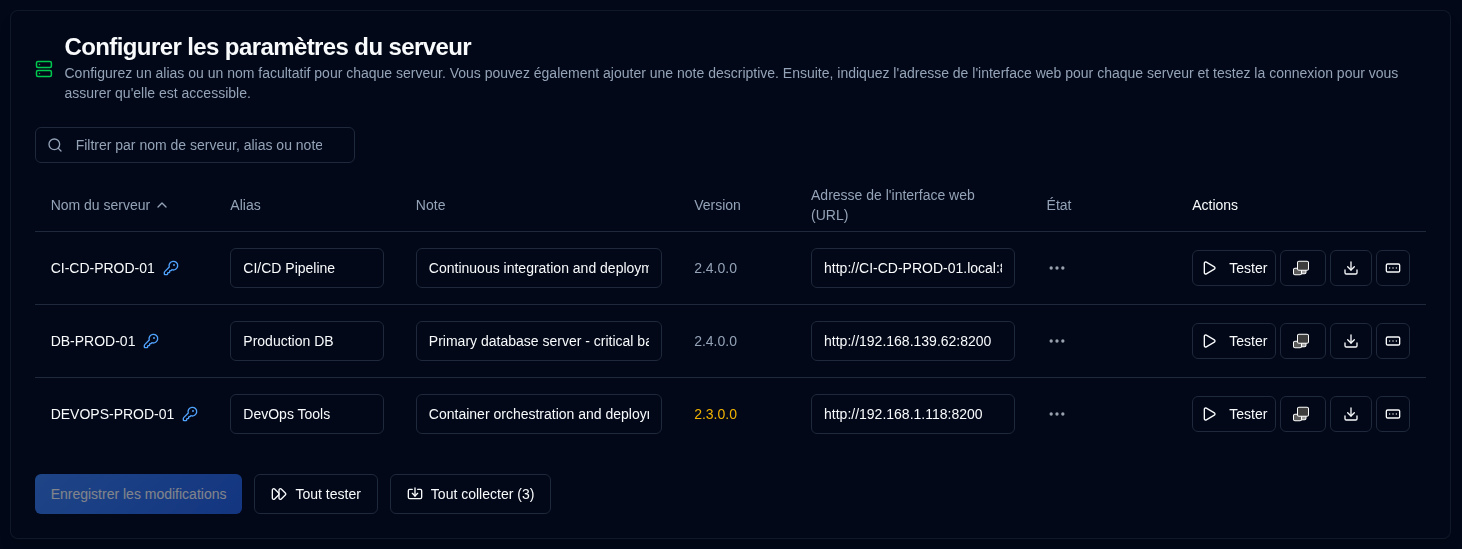Test connection for DB-PROD-01

click(x=1234, y=341)
